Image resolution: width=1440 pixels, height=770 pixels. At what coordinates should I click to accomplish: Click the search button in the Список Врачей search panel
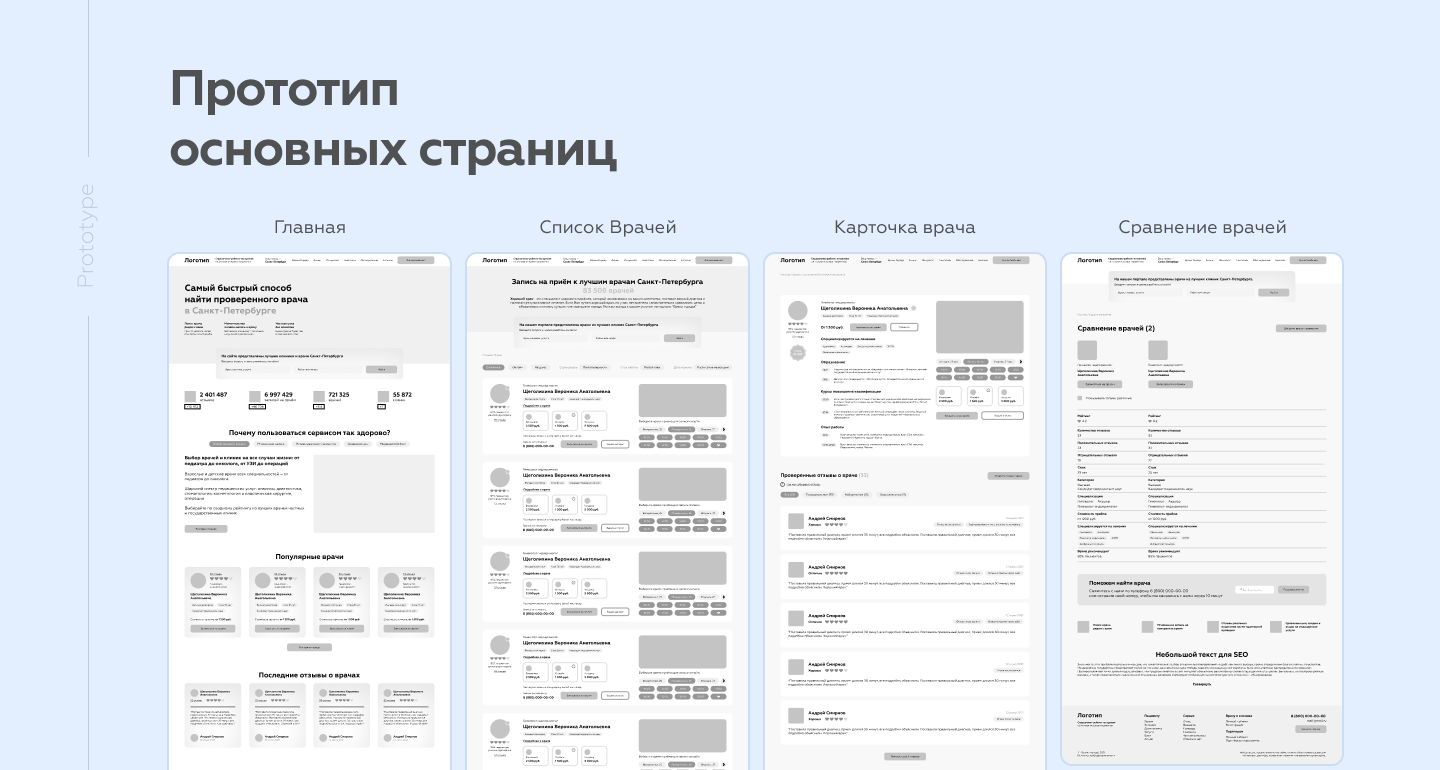tap(679, 338)
